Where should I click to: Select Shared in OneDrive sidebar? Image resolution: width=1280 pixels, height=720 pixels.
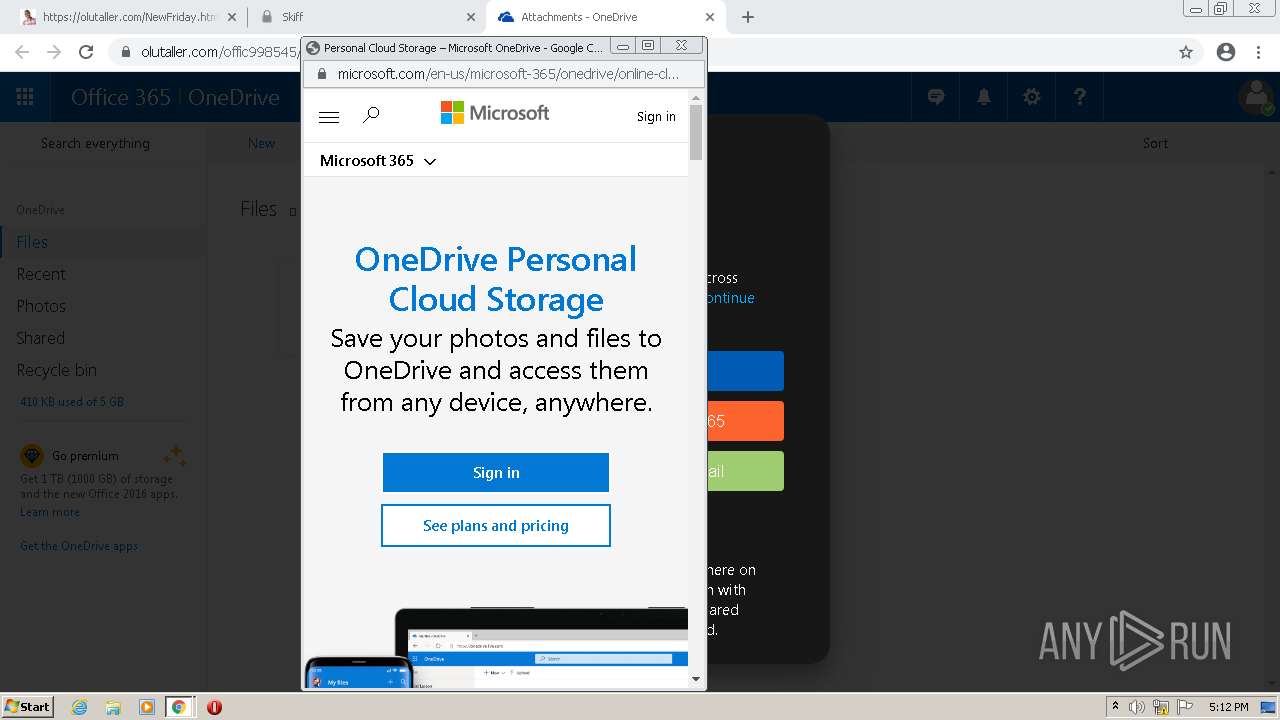coord(41,338)
